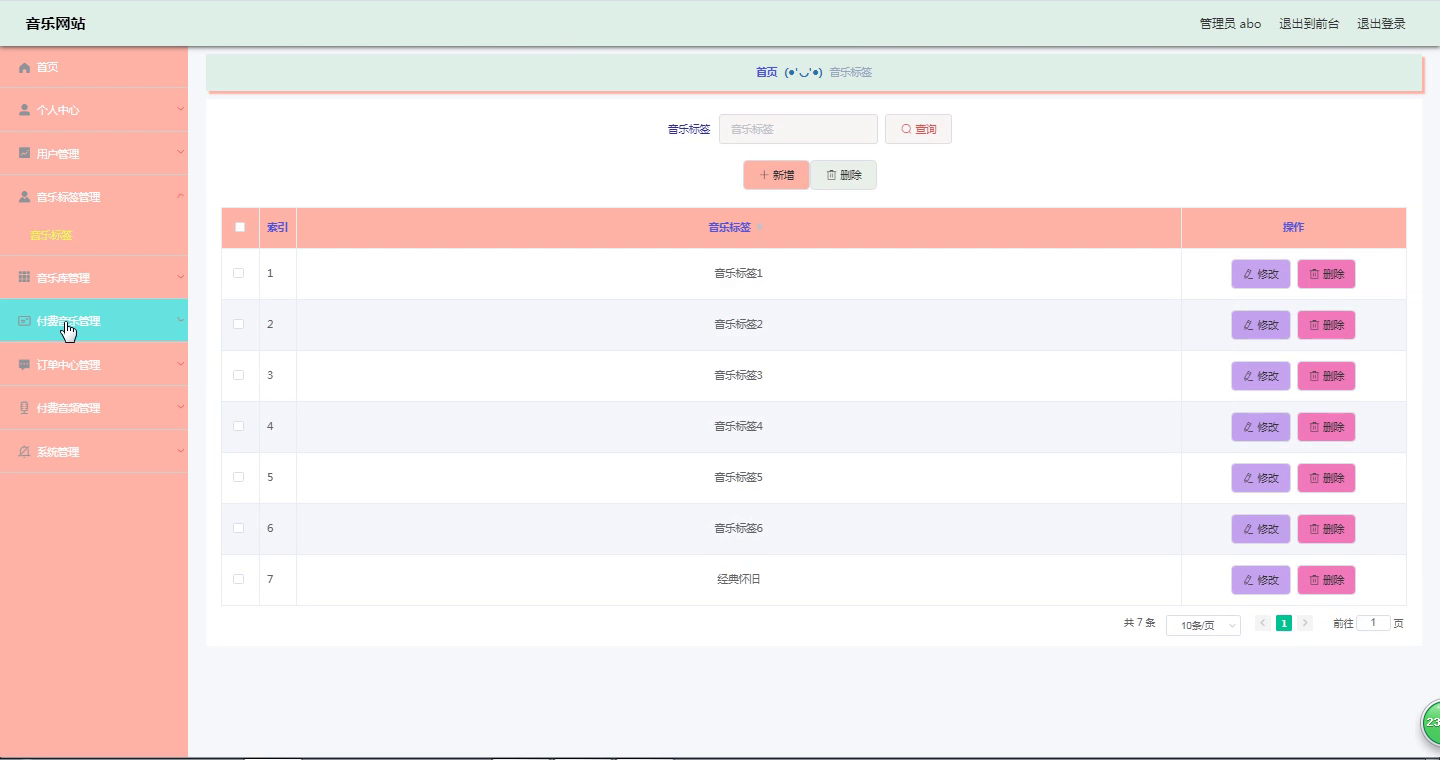Click 删除 for 音乐标签3
This screenshot has height=760, width=1440.
point(1326,376)
